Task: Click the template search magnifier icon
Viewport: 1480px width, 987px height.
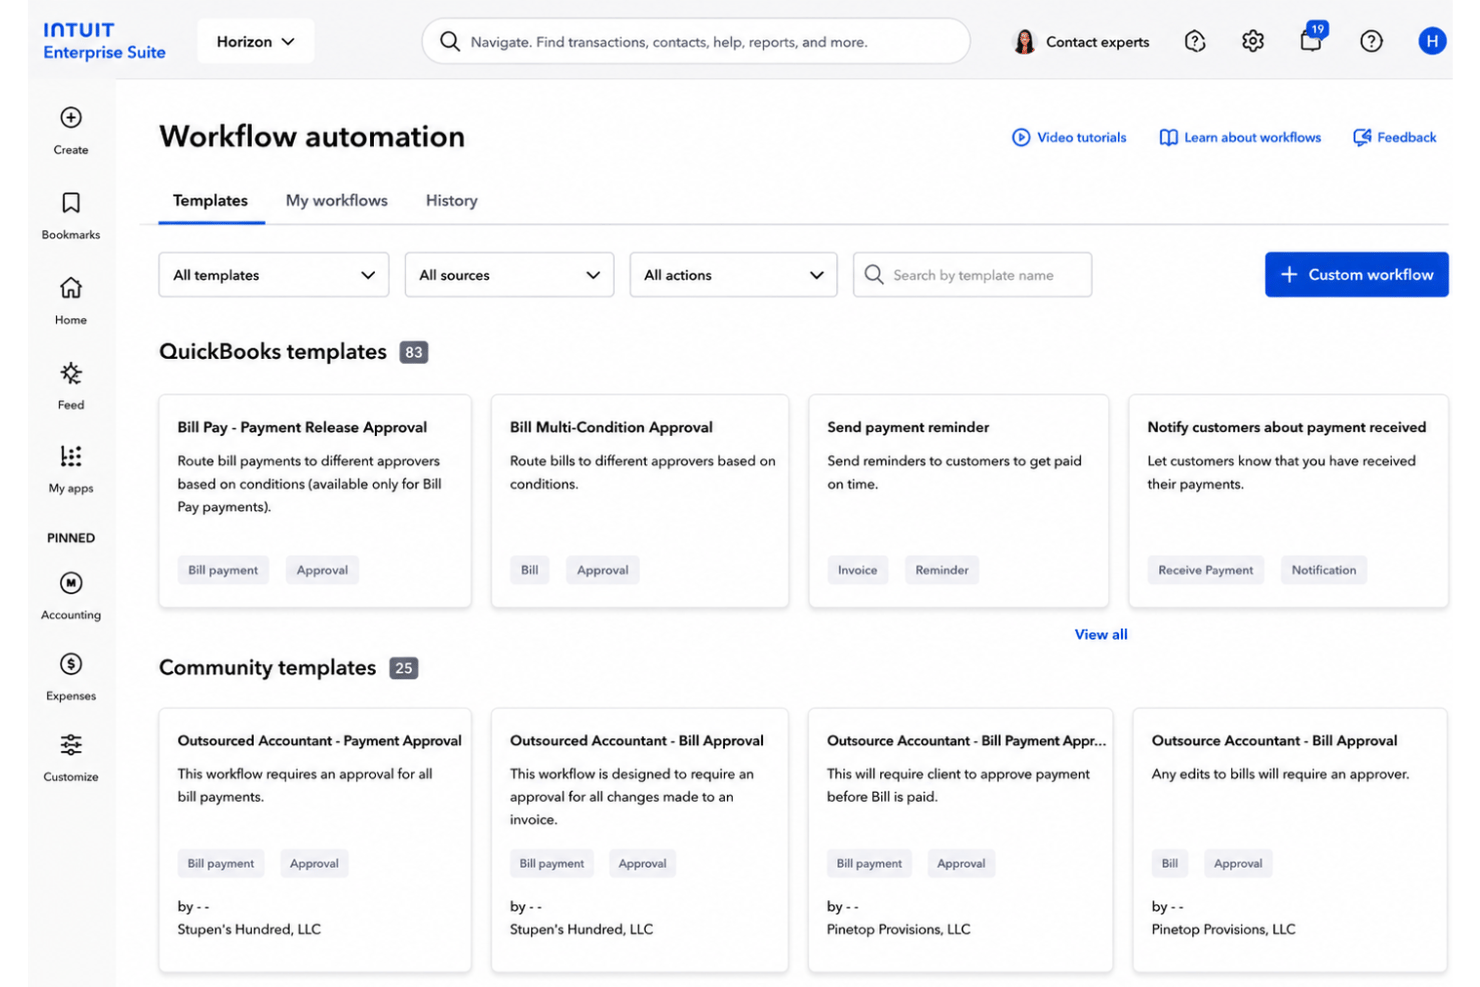Action: point(874,274)
